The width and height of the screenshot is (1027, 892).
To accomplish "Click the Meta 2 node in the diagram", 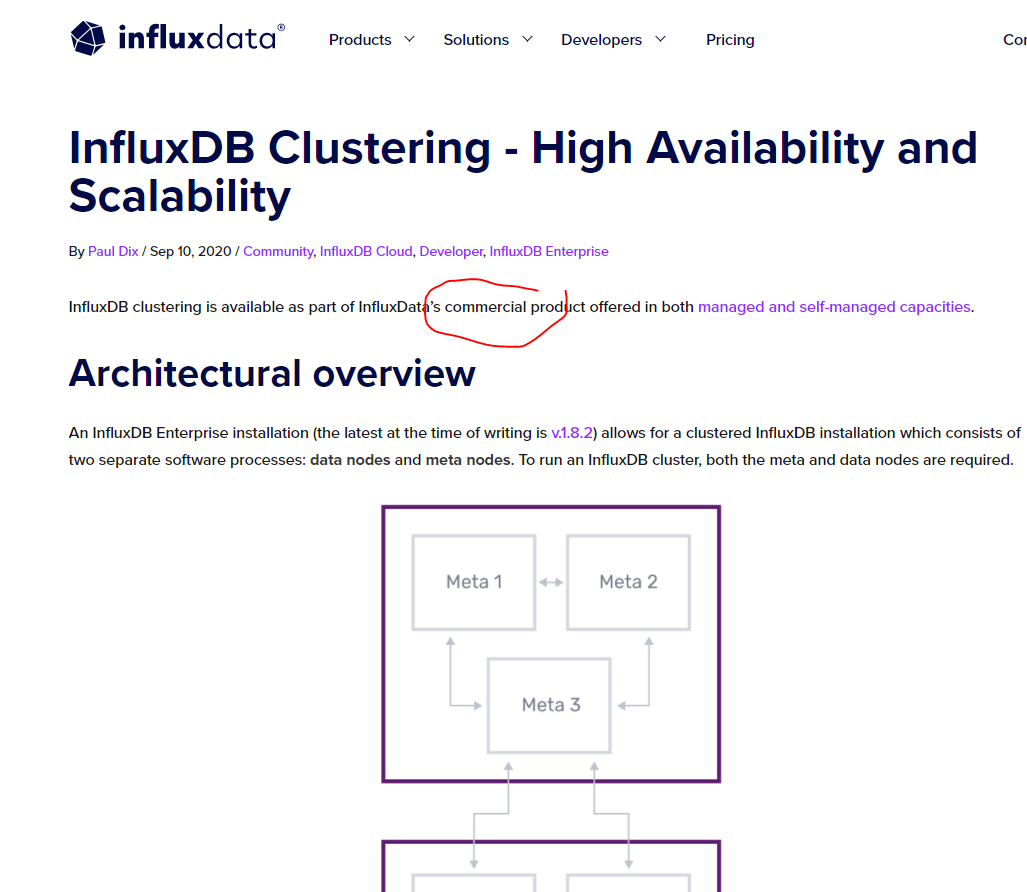I will coord(628,582).
